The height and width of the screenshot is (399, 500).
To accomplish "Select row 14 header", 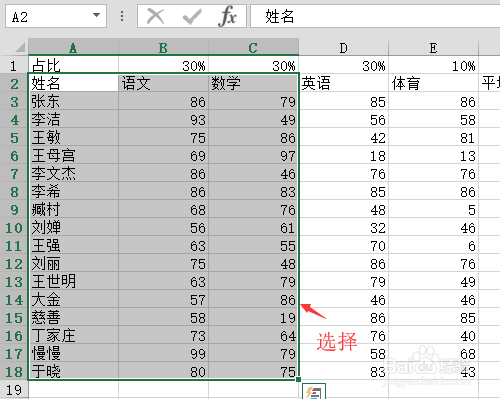I will [14, 300].
